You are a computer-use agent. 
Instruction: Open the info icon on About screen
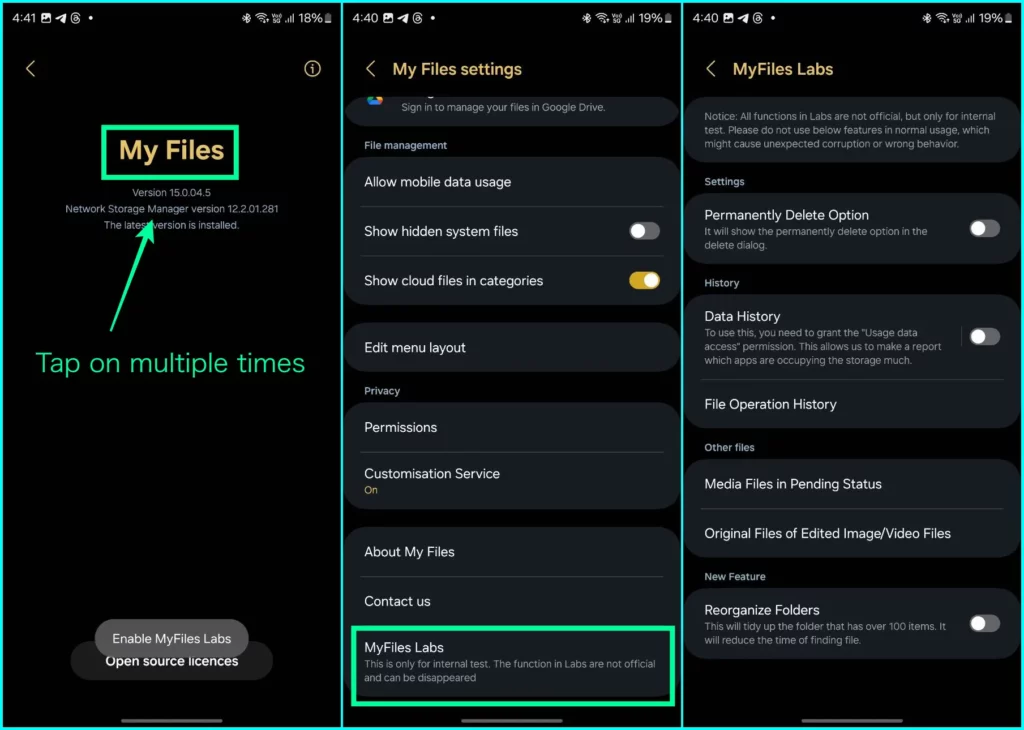[x=312, y=69]
